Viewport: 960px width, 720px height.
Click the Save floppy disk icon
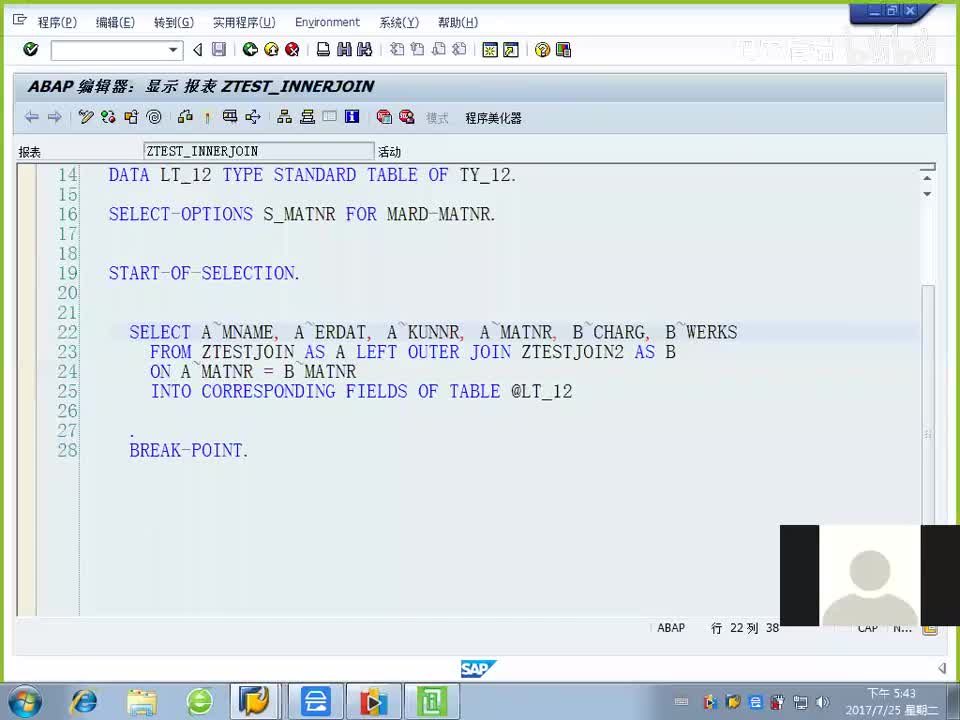click(x=219, y=49)
